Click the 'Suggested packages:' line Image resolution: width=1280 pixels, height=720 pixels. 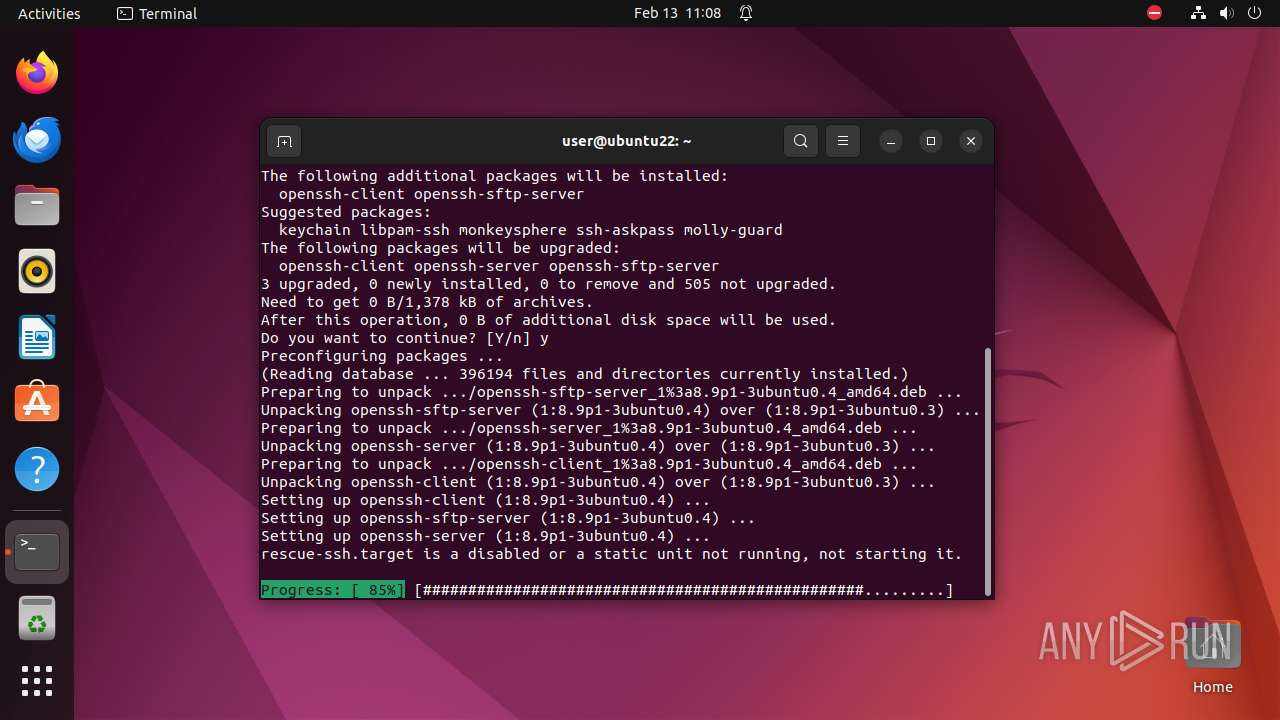click(x=346, y=212)
